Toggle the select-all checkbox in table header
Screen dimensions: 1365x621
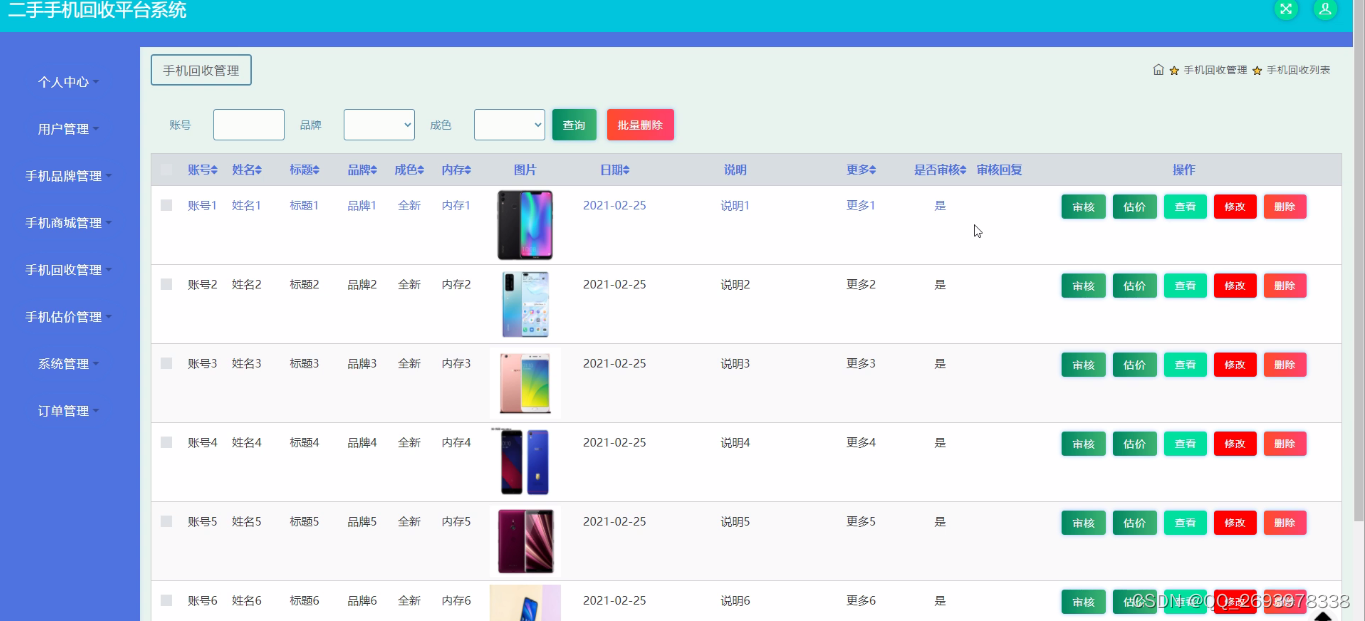[x=166, y=170]
